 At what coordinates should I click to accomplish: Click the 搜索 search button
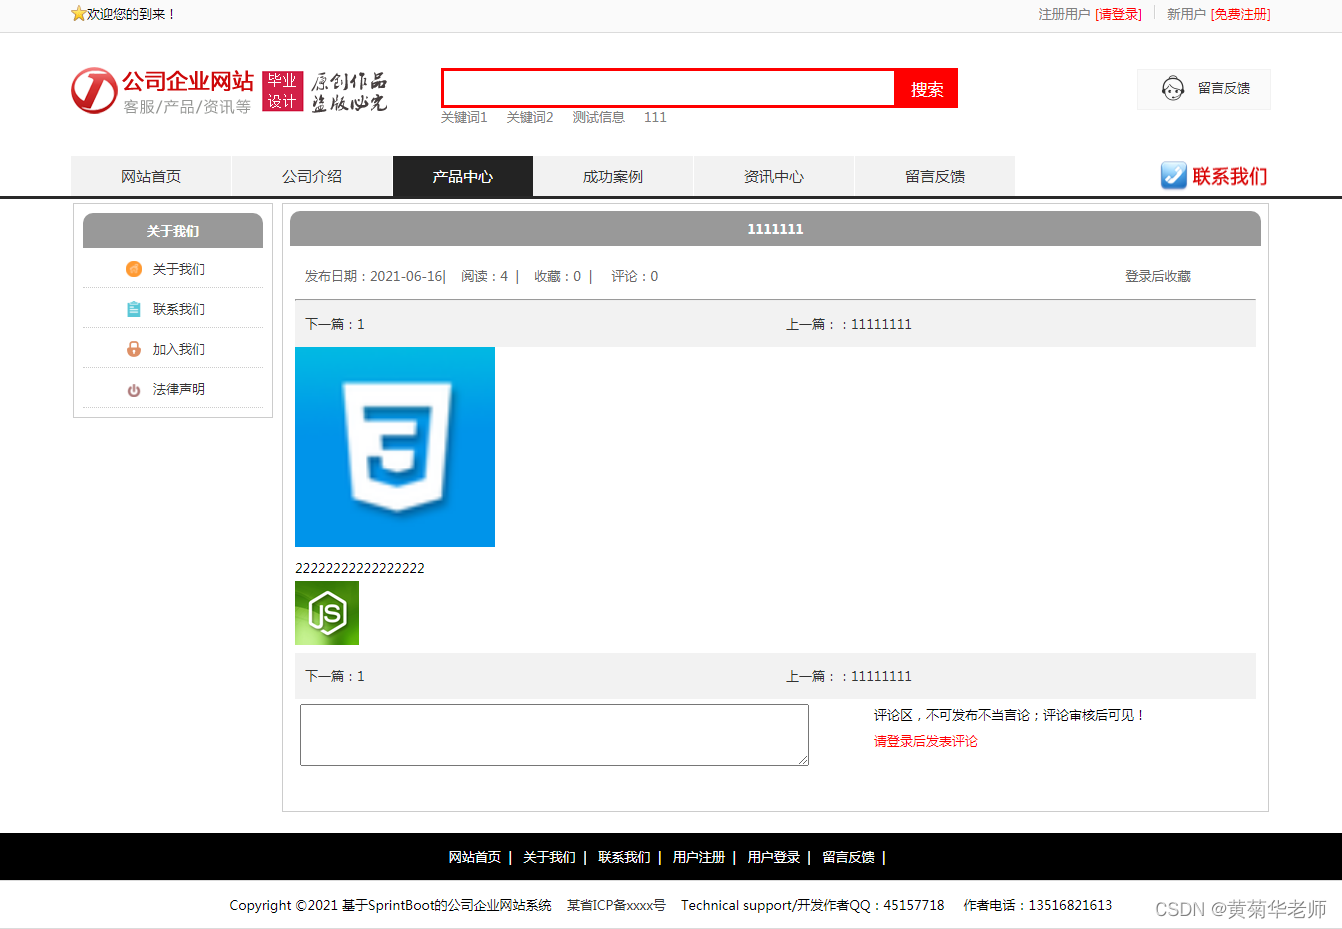[x=925, y=88]
